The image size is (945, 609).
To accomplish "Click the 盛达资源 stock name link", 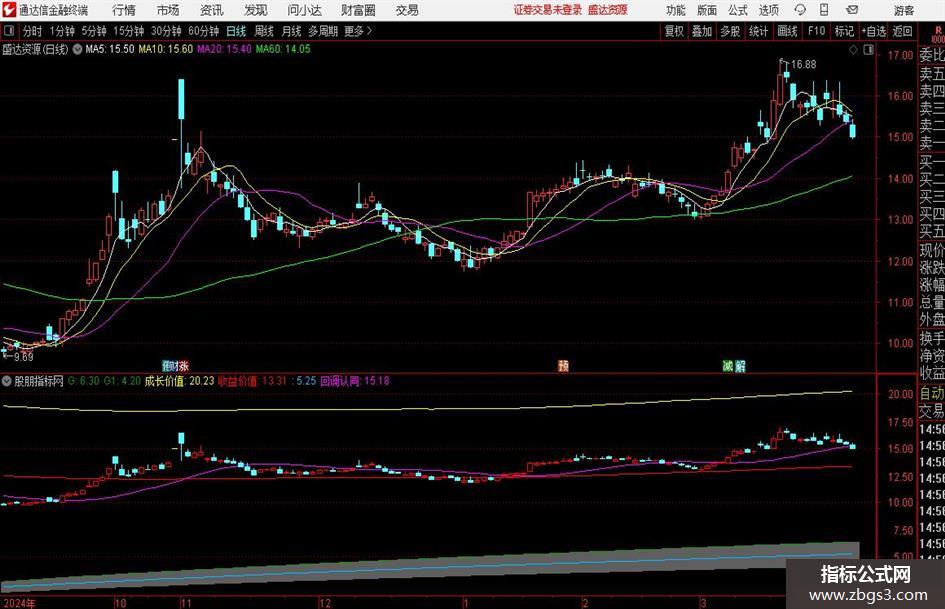I will pyautogui.click(x=608, y=10).
